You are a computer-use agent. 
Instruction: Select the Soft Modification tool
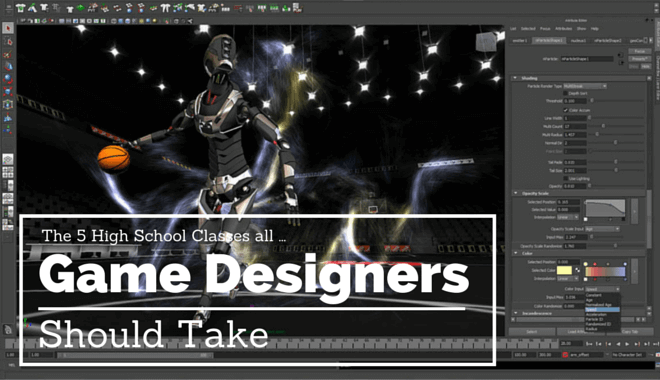(8, 118)
